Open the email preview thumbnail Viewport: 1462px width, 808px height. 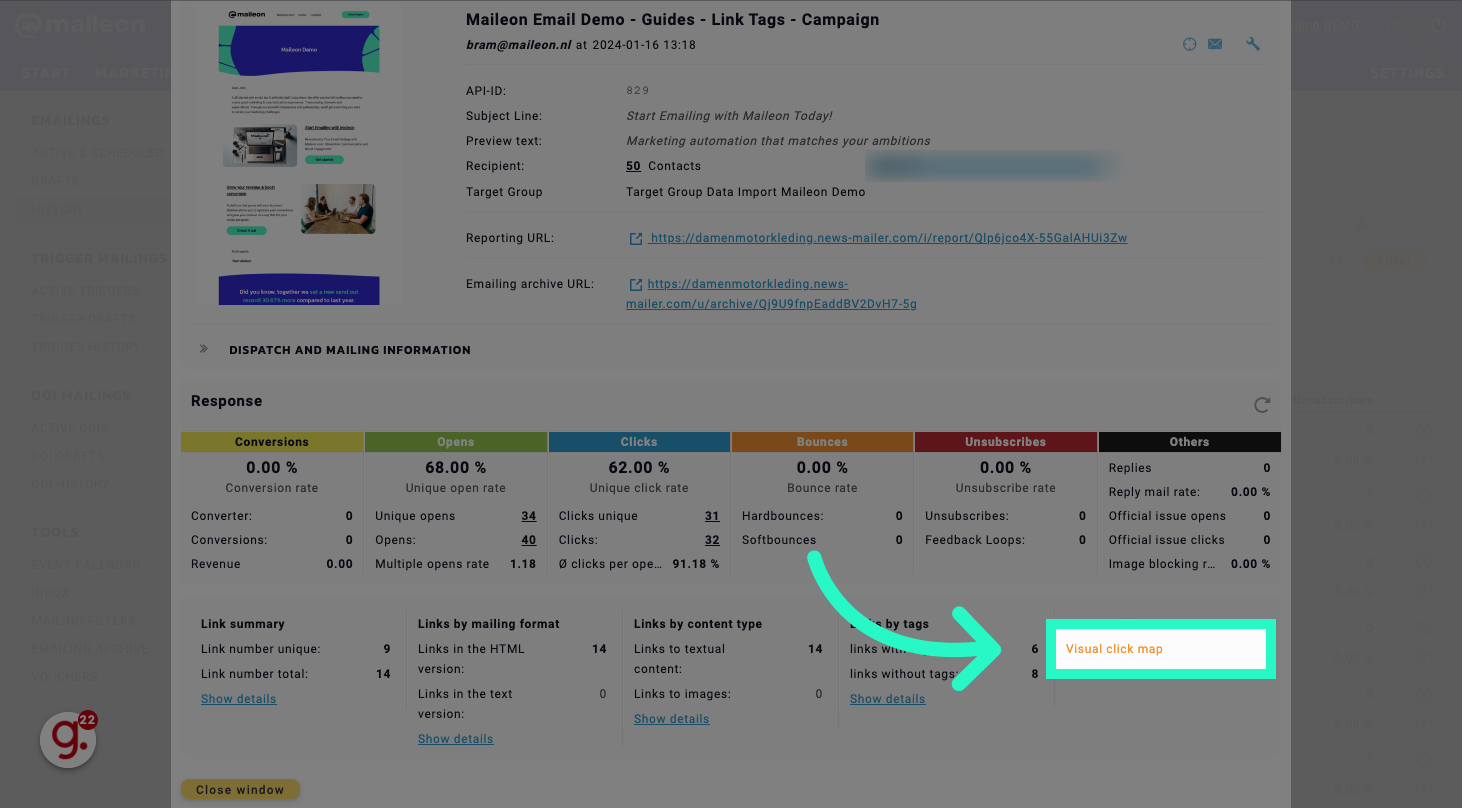pos(299,155)
